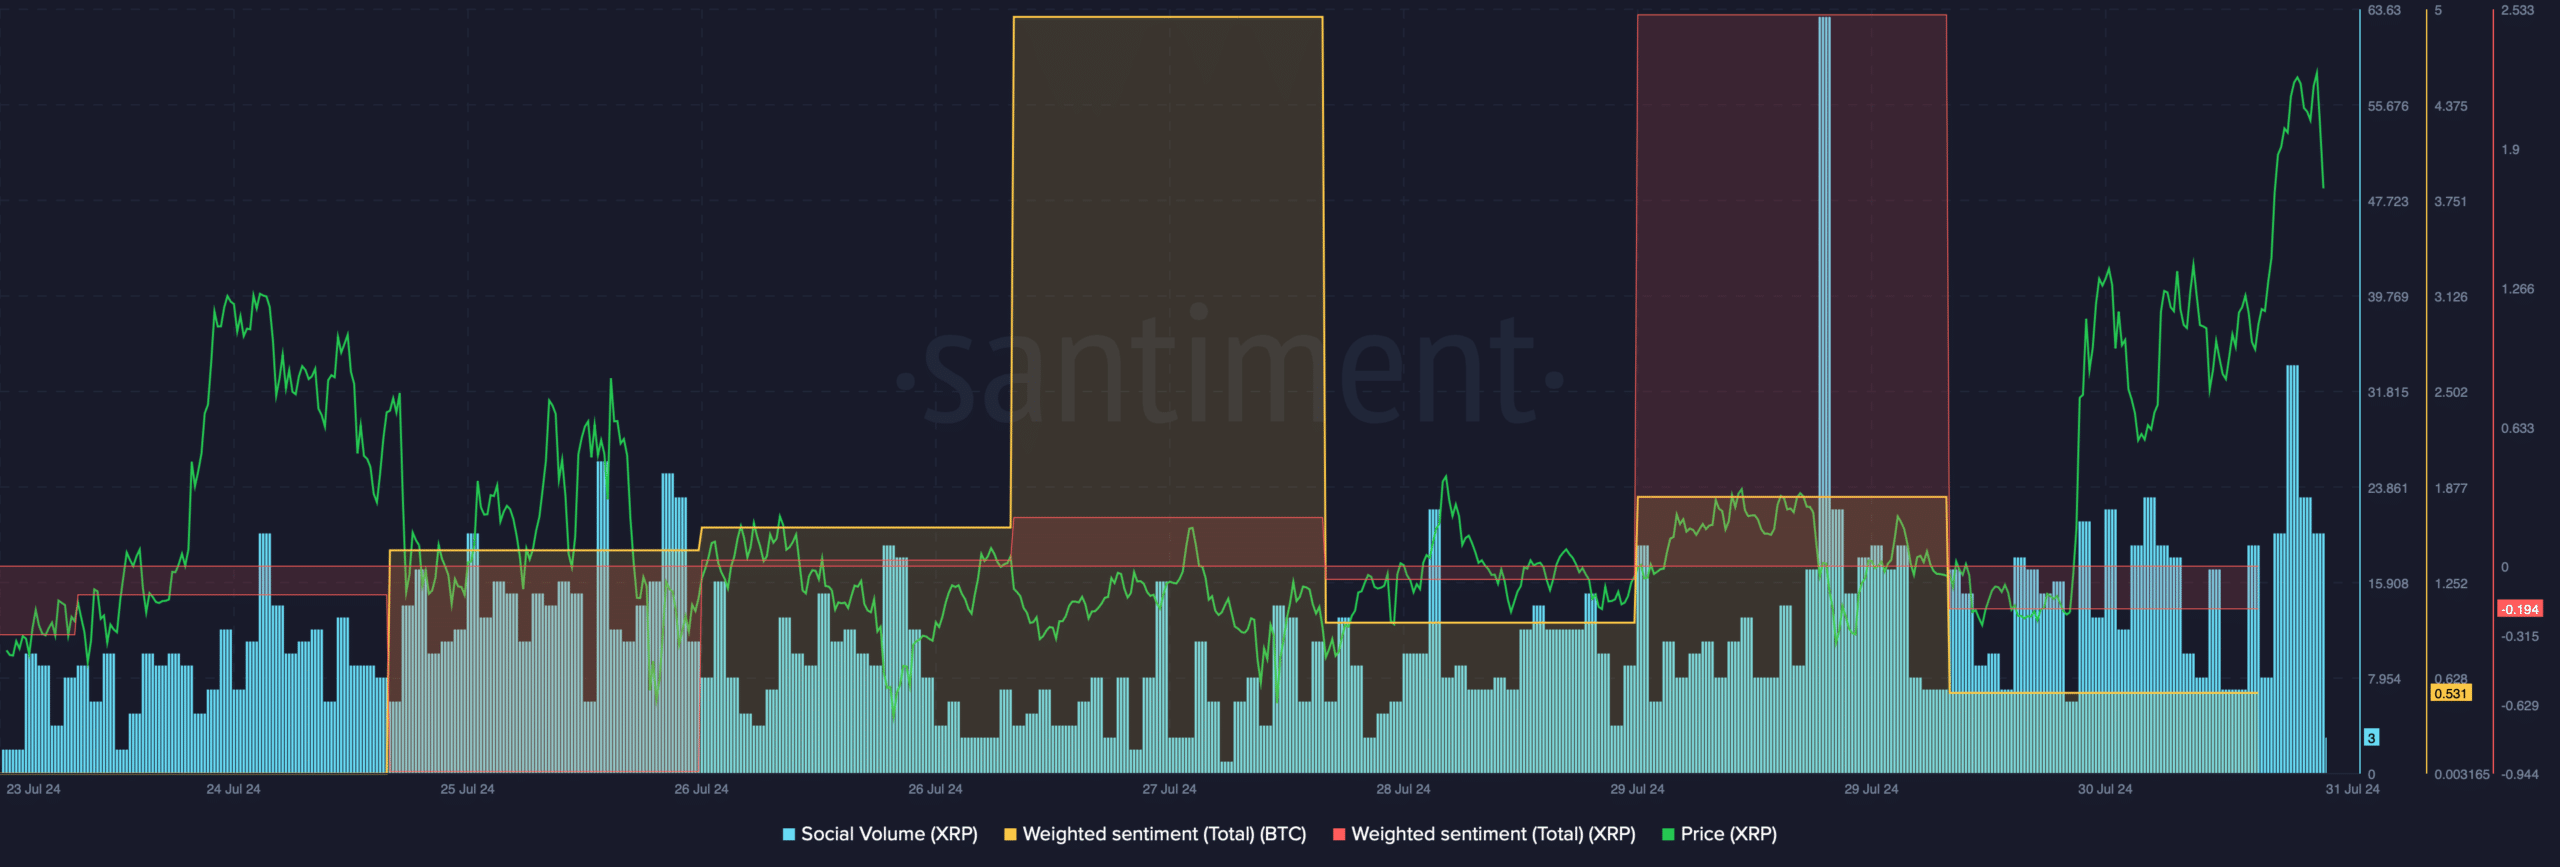The height and width of the screenshot is (867, 2560).
Task: Click the 15.908 axis value
Action: (2388, 583)
